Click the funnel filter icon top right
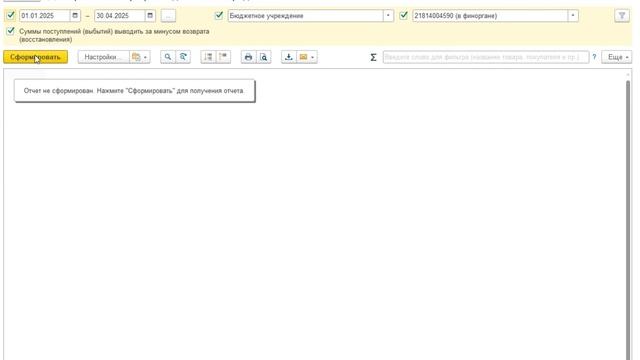The image size is (640, 360). coord(622,16)
